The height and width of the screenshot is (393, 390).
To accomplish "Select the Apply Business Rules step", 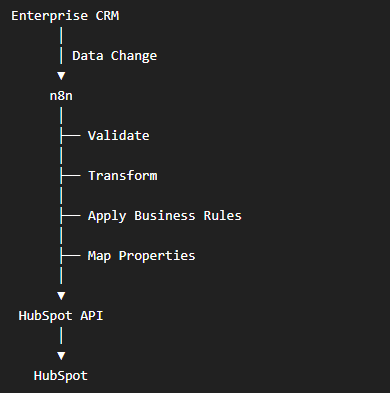I will tap(165, 216).
